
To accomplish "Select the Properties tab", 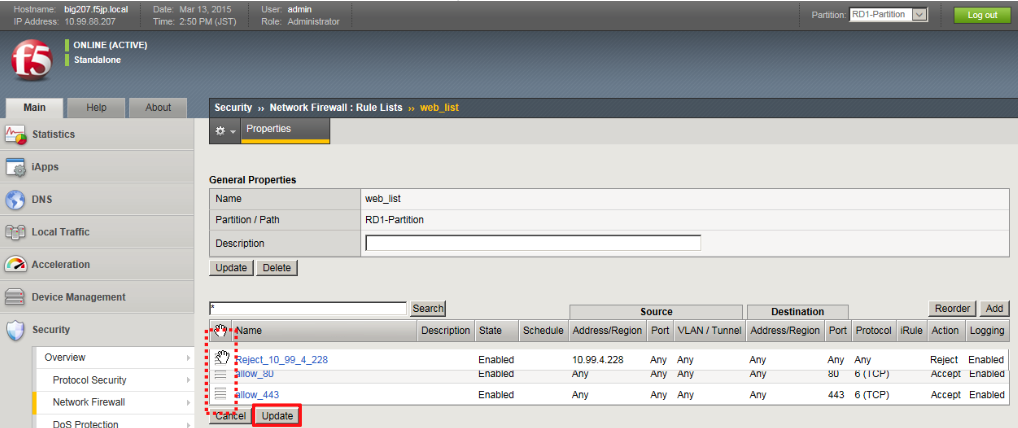I will pos(285,129).
